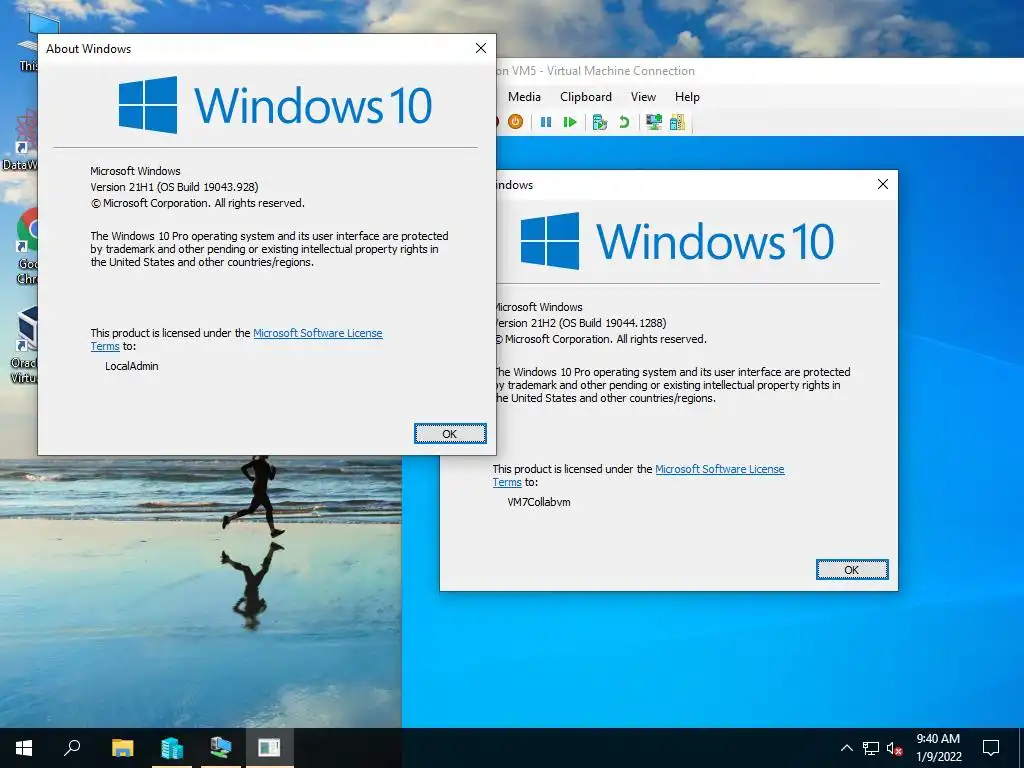Open File Explorer from the taskbar
This screenshot has width=1024, height=768.
point(122,748)
